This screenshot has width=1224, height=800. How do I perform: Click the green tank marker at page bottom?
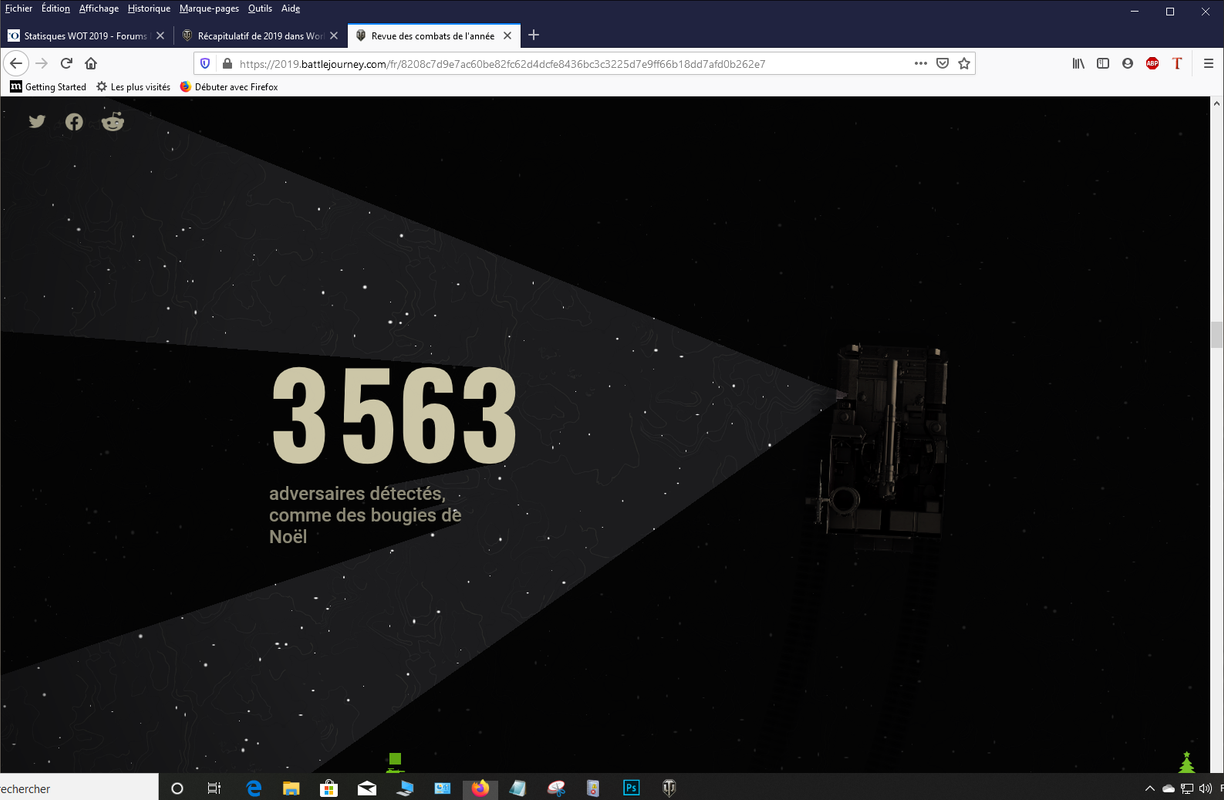coord(395,763)
